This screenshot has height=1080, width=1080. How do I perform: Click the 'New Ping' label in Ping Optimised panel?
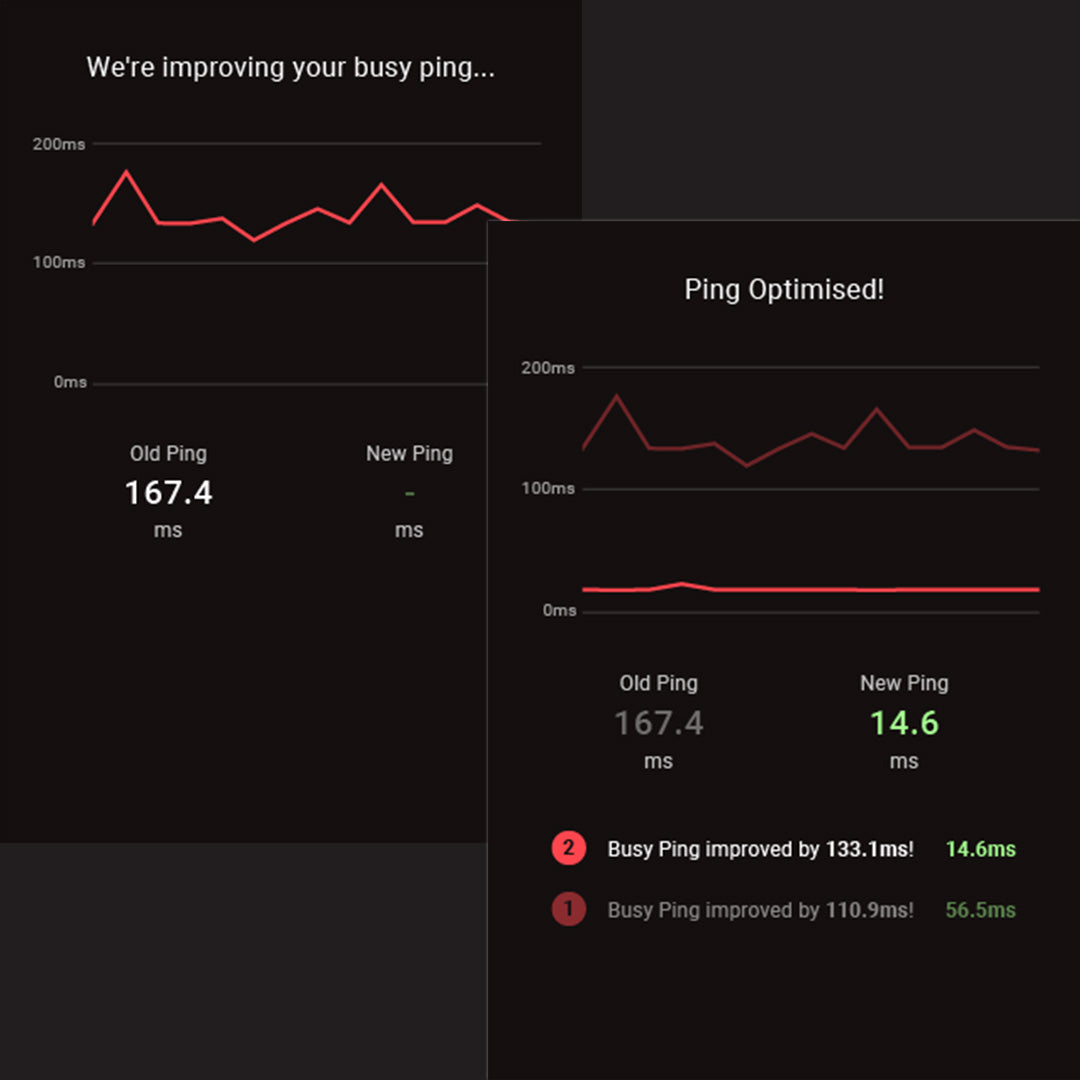(x=904, y=683)
